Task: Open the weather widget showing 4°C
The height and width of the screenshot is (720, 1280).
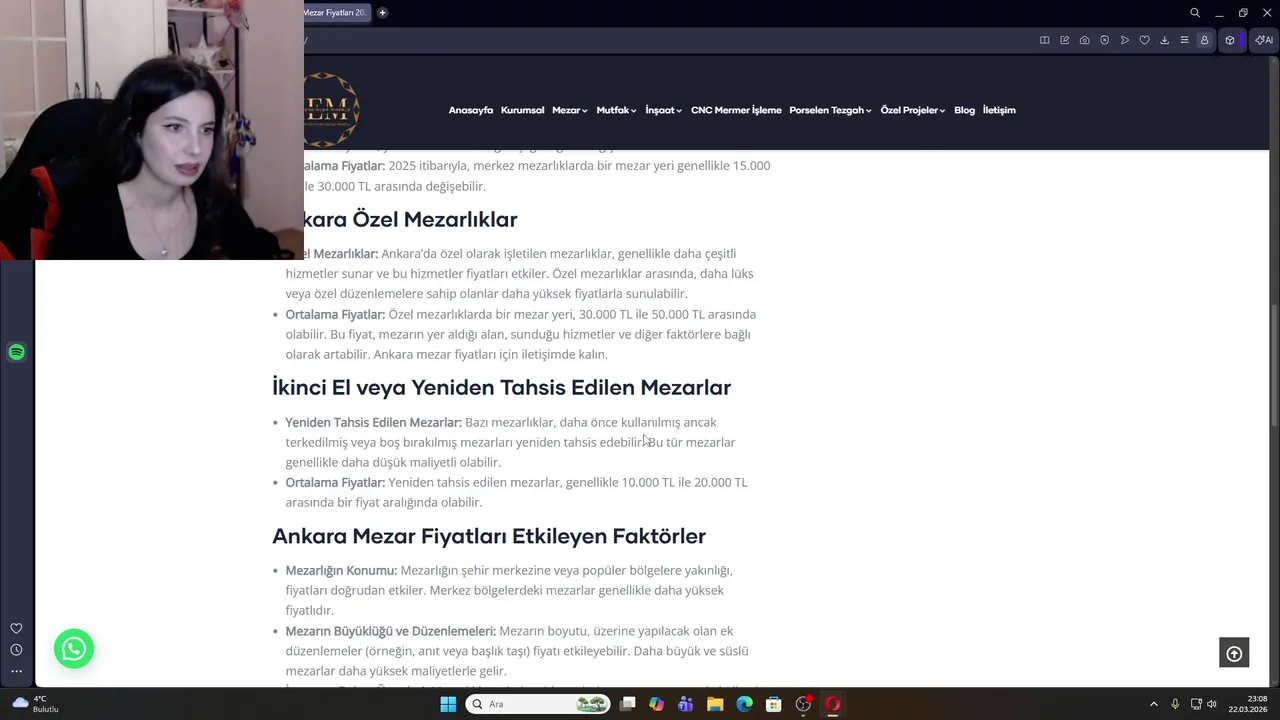Action: (x=35, y=704)
